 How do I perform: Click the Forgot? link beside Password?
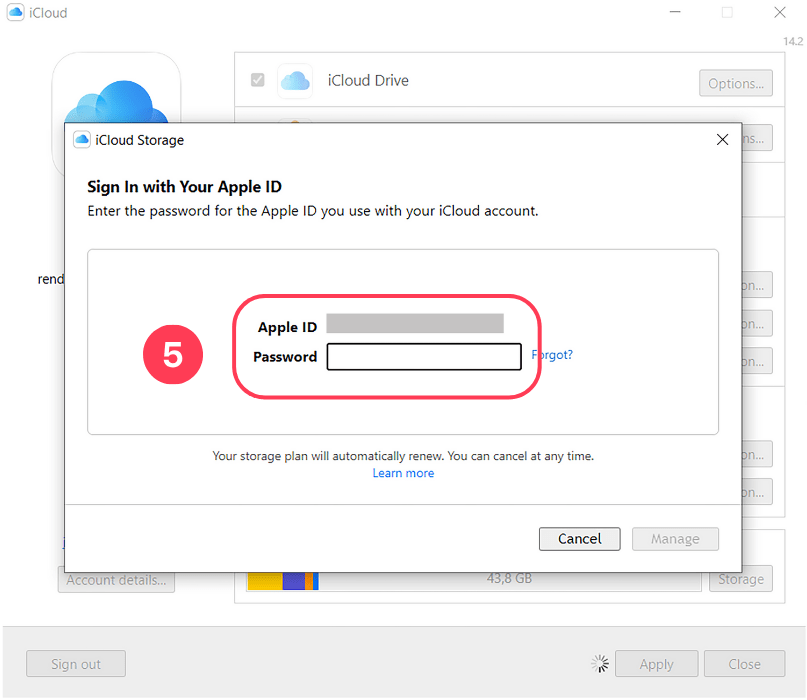[552, 355]
